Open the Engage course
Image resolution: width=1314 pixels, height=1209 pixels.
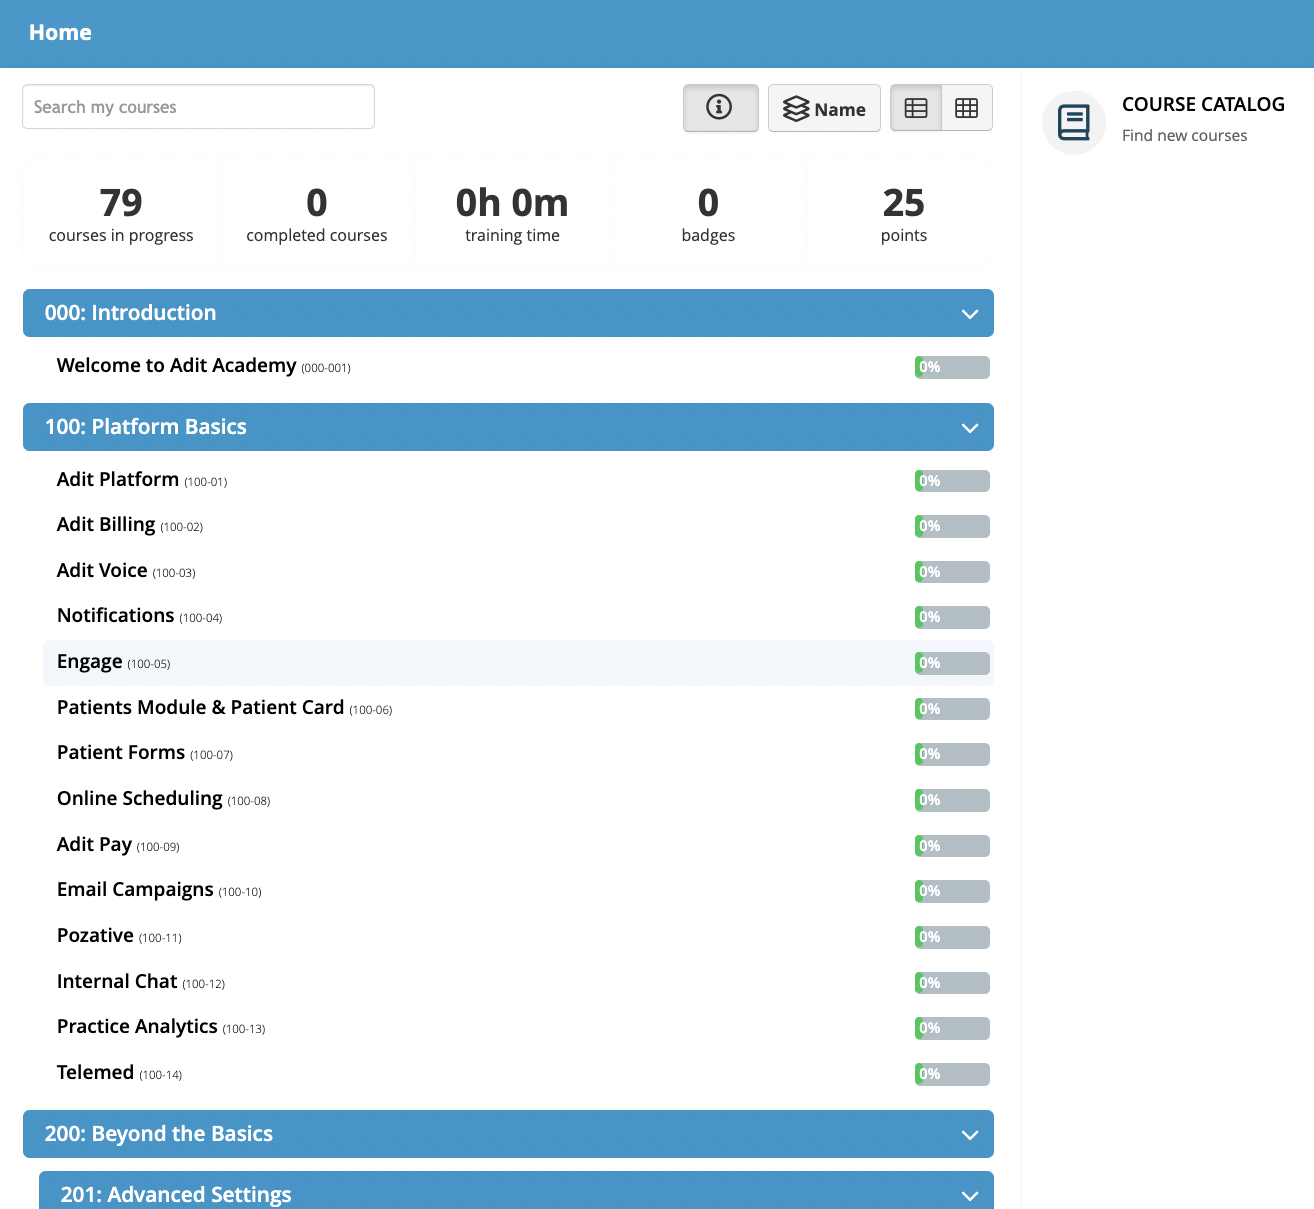90,662
